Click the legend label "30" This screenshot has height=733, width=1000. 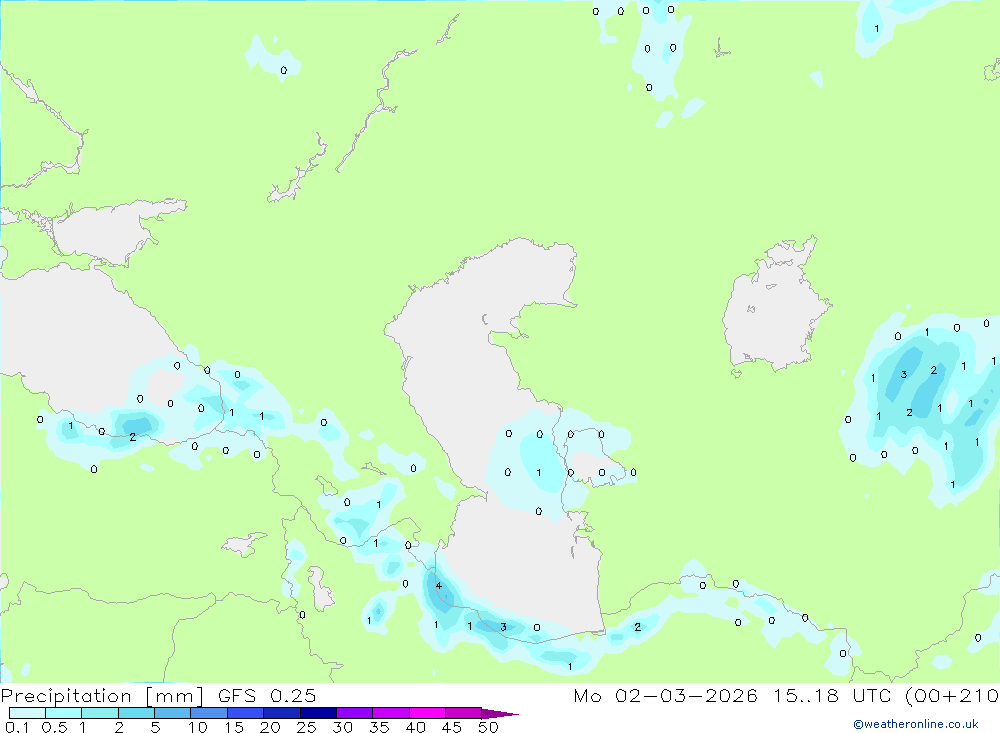coord(343,727)
